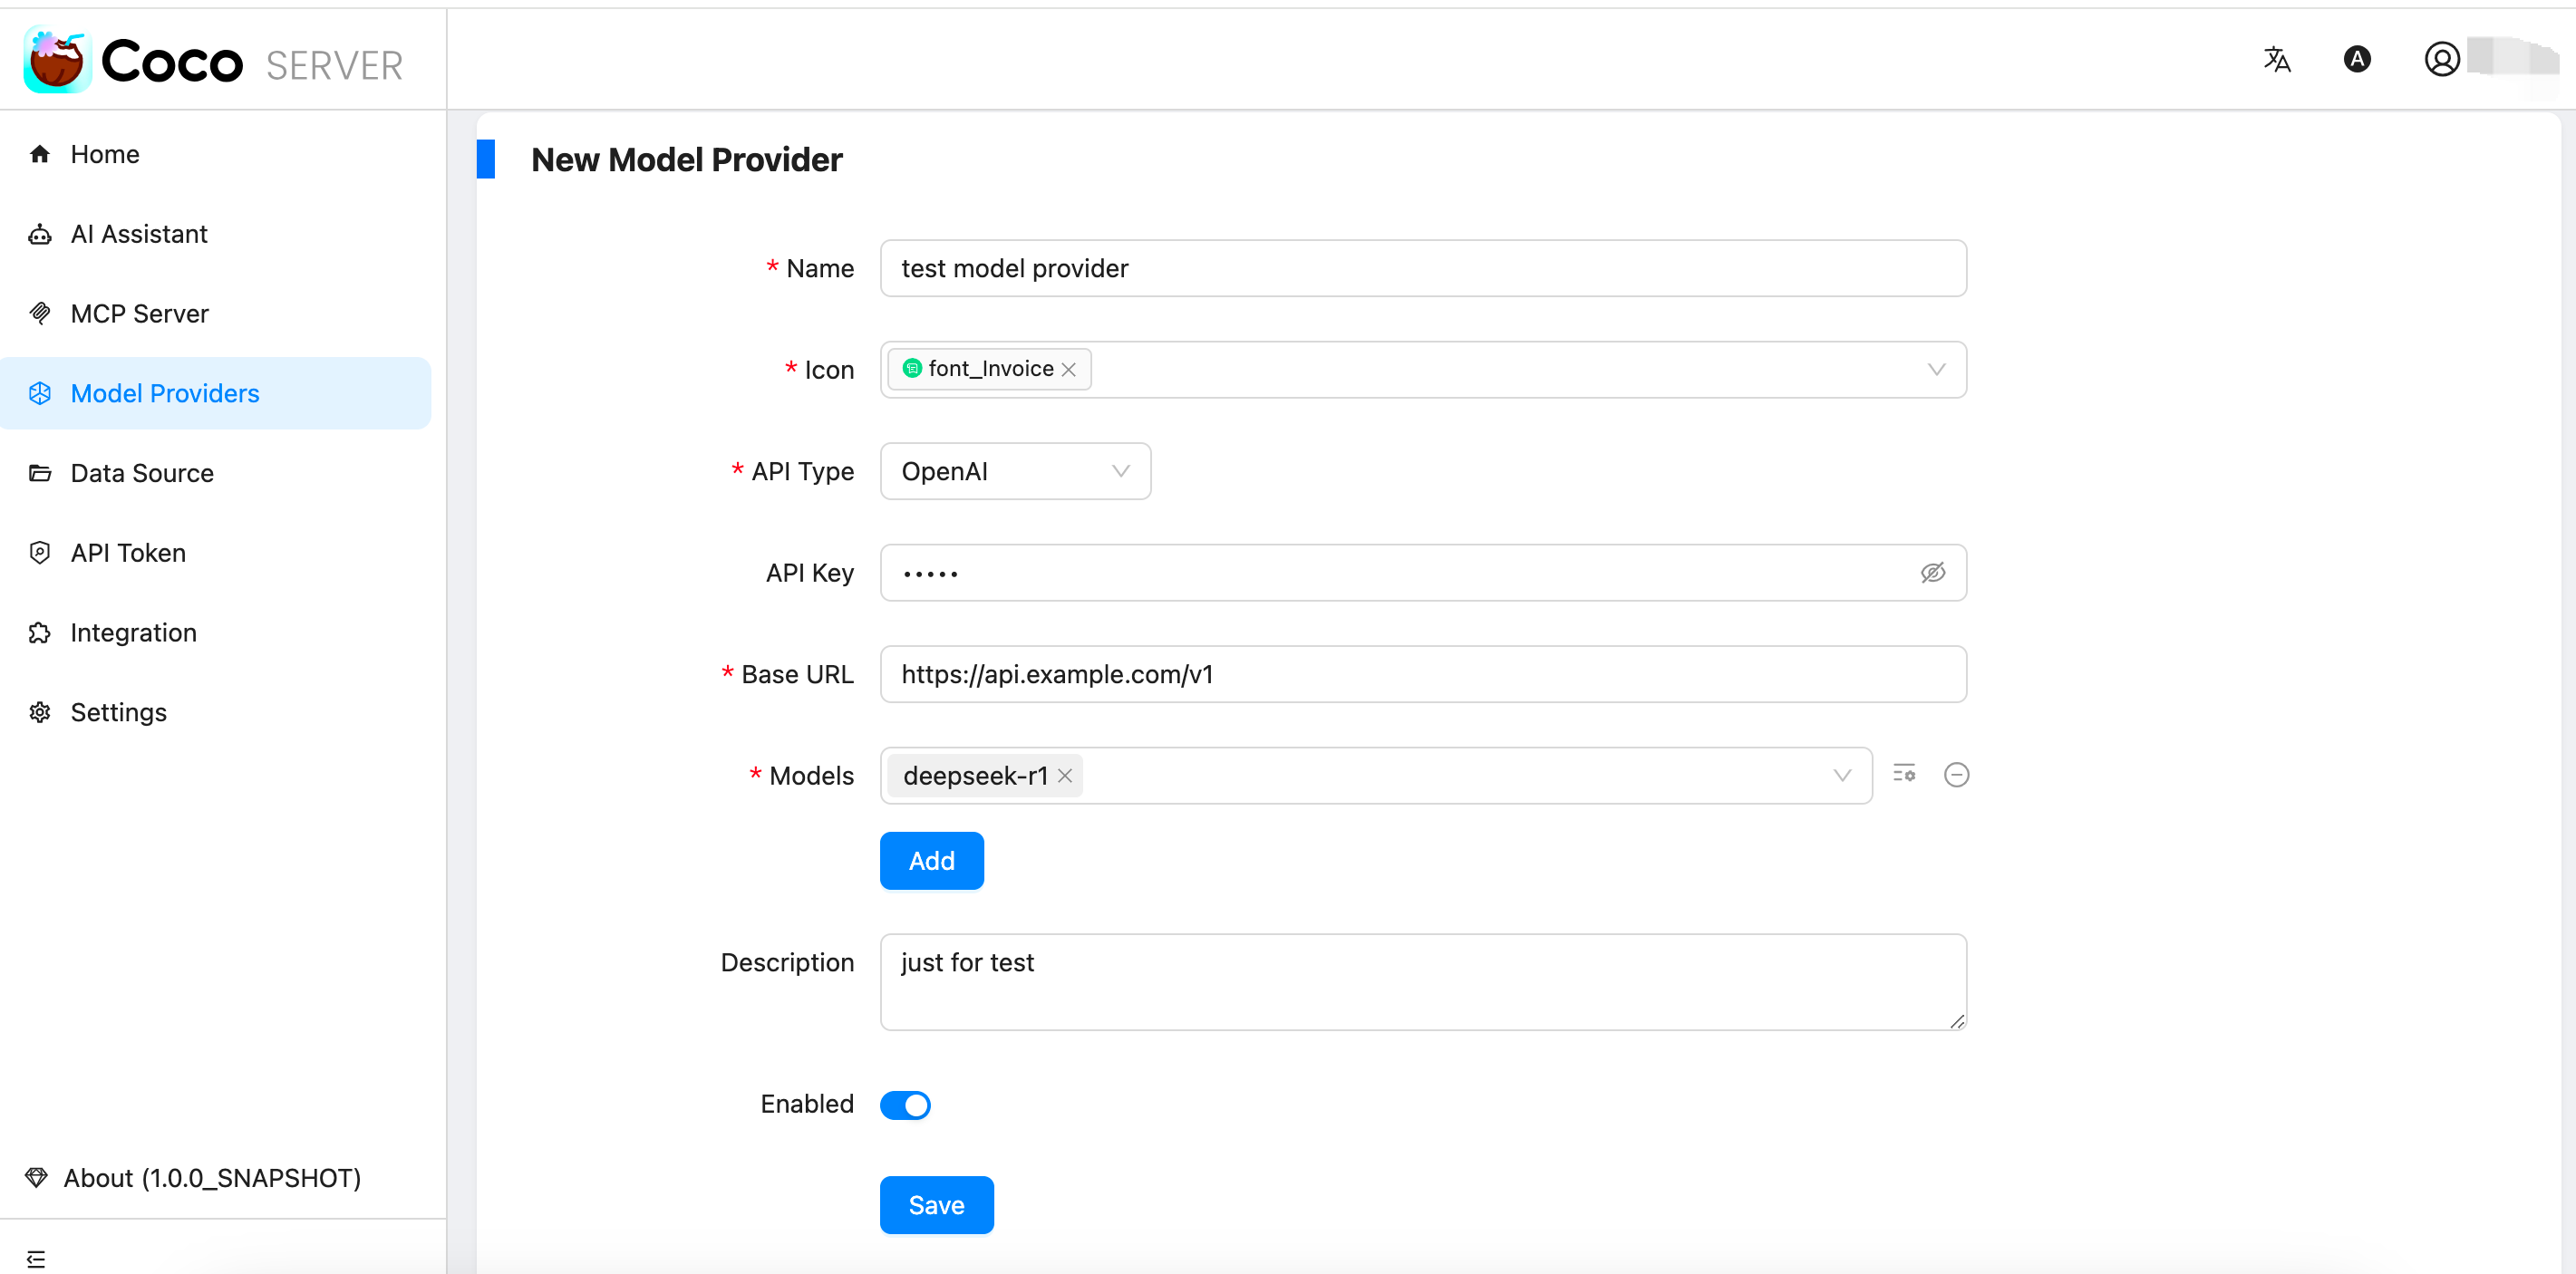Click the blue Add model button

[x=931, y=861]
